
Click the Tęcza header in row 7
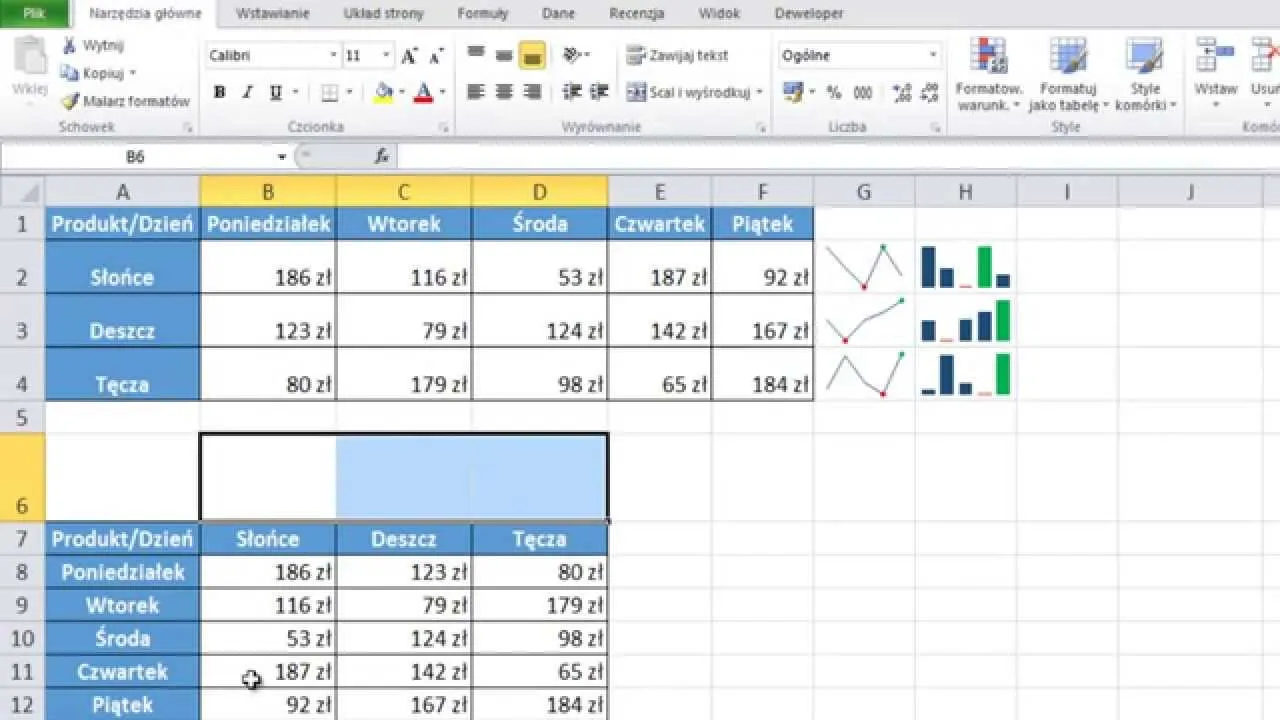tap(540, 539)
